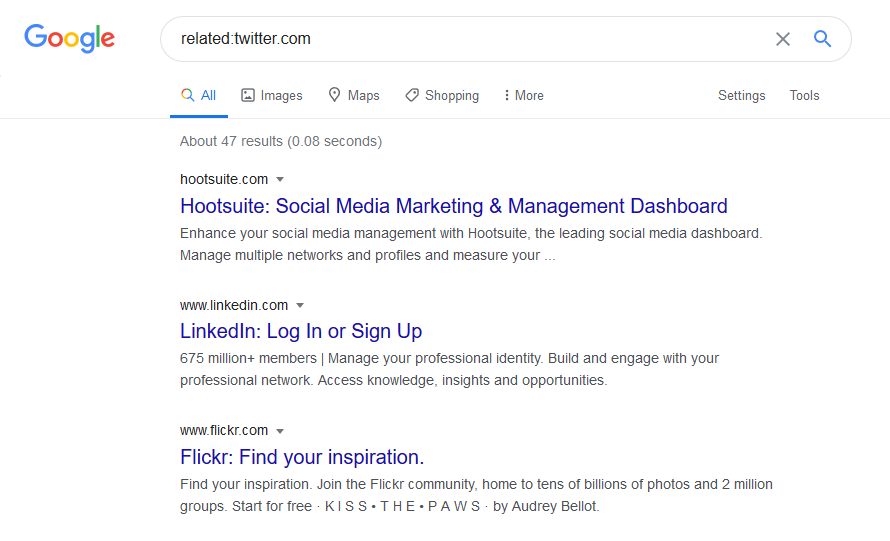Expand the www.flickr.com result dropdown arrow
Screen dimensions: 890x541
(x=280, y=431)
